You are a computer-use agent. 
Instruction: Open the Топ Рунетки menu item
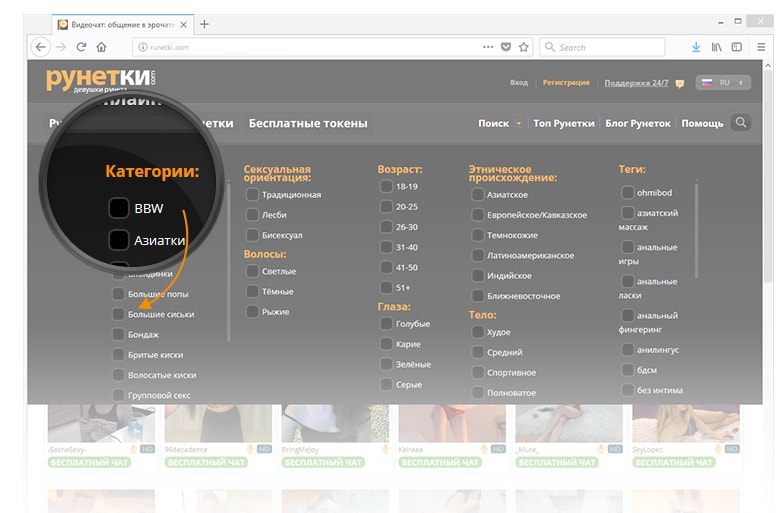pyautogui.click(x=565, y=124)
